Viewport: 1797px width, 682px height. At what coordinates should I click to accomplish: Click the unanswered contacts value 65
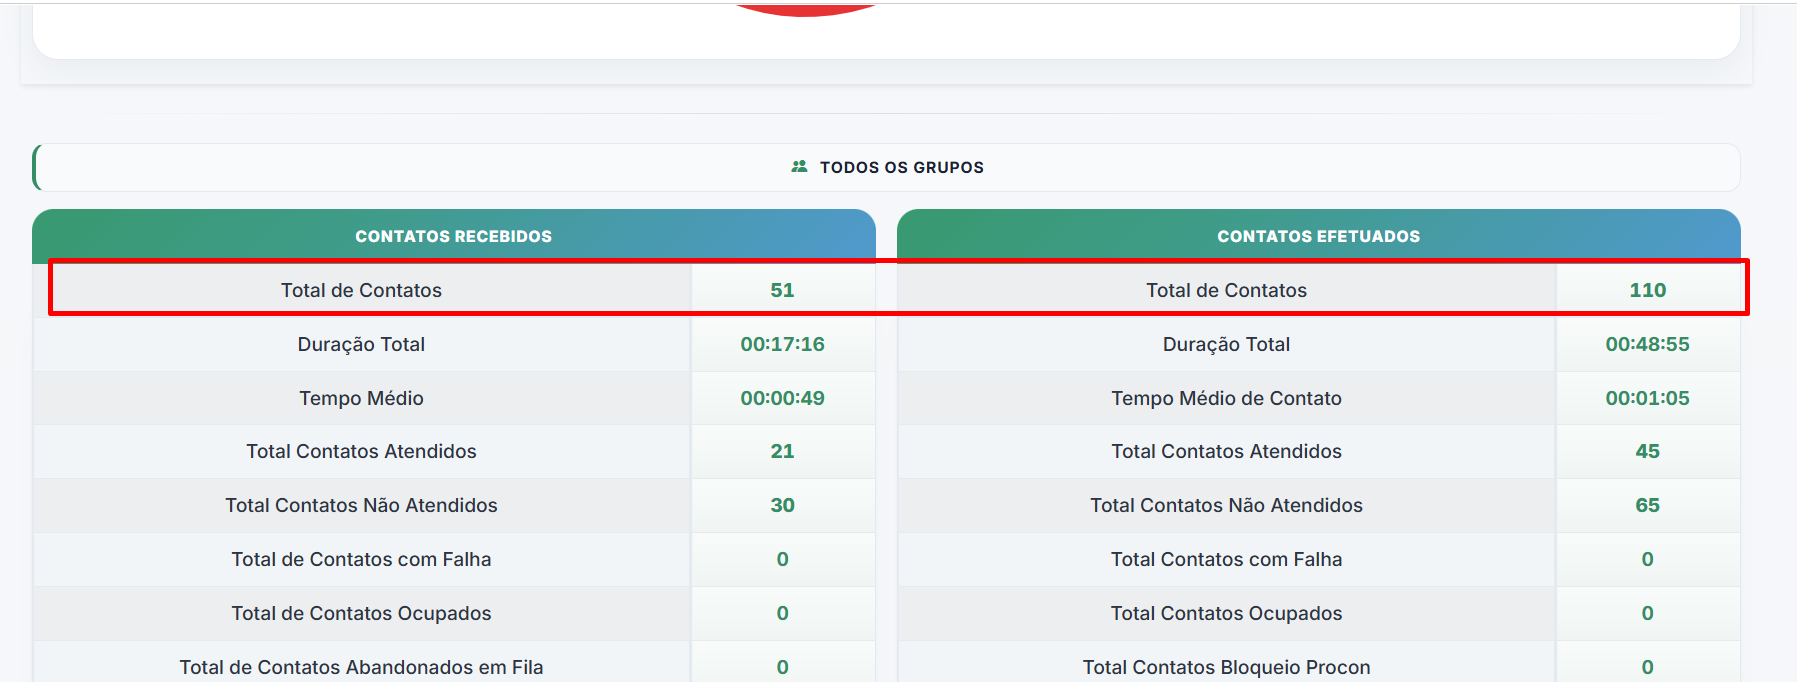point(1648,505)
